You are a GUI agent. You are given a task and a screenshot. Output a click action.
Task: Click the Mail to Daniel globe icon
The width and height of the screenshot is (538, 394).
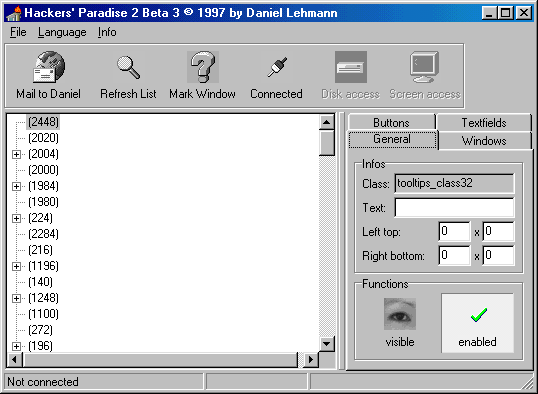tap(49, 67)
